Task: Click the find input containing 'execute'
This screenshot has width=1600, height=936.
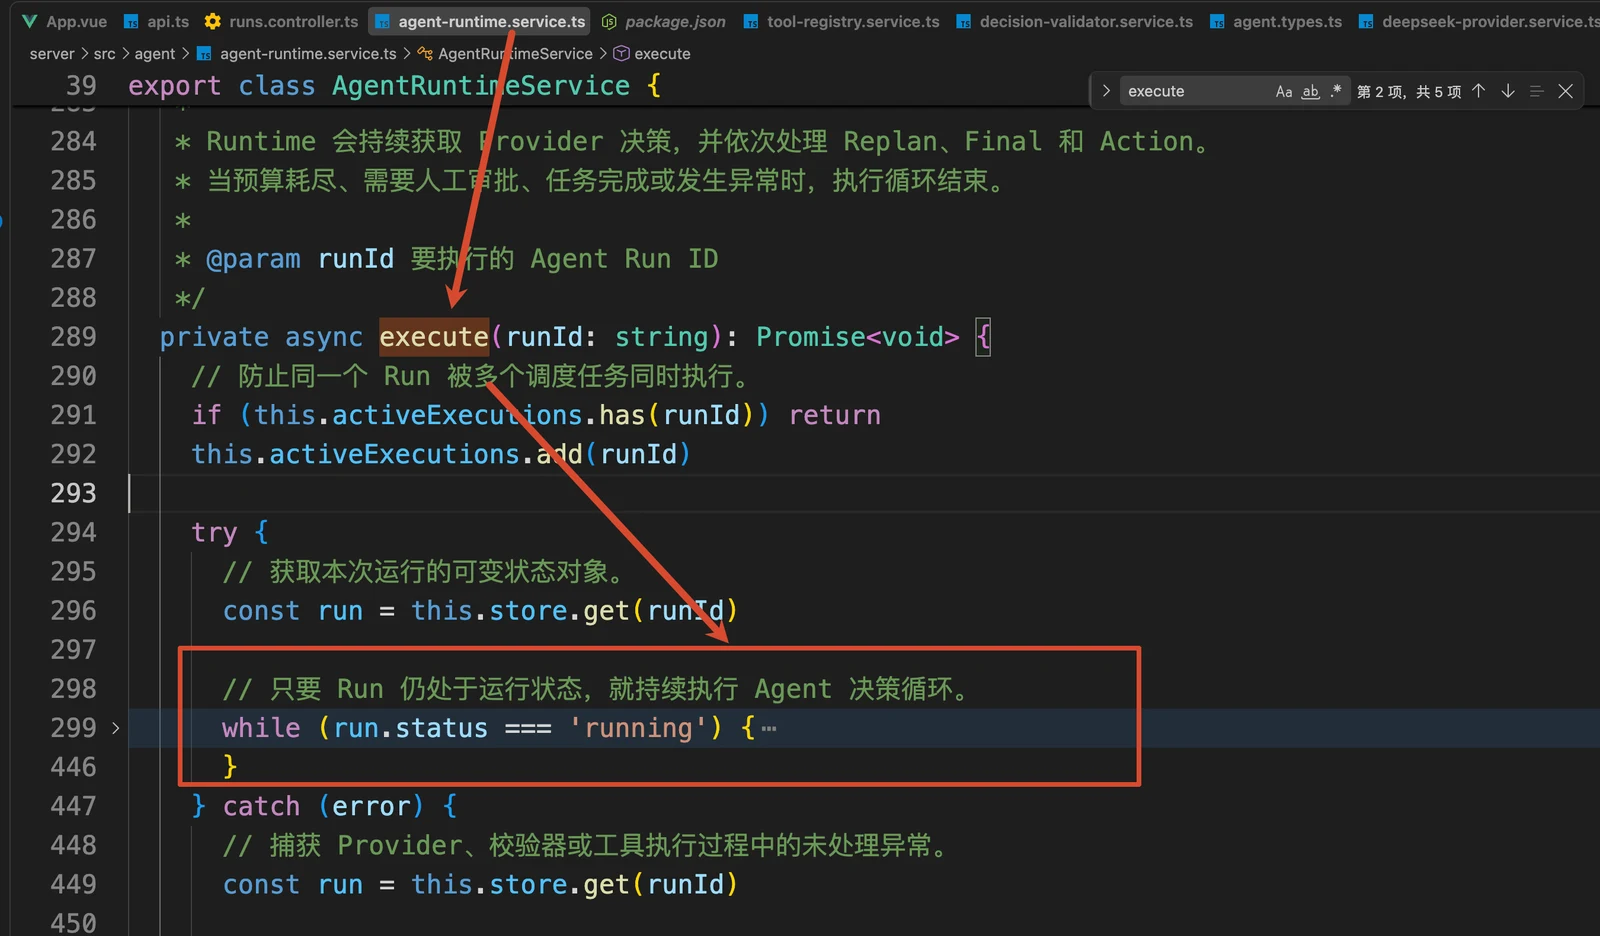Action: 1195,91
